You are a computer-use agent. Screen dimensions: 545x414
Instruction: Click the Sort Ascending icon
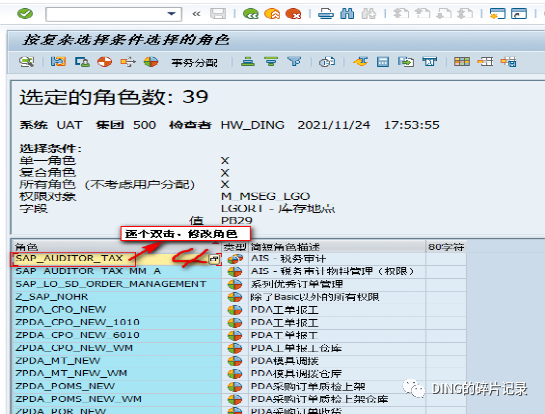248,62
